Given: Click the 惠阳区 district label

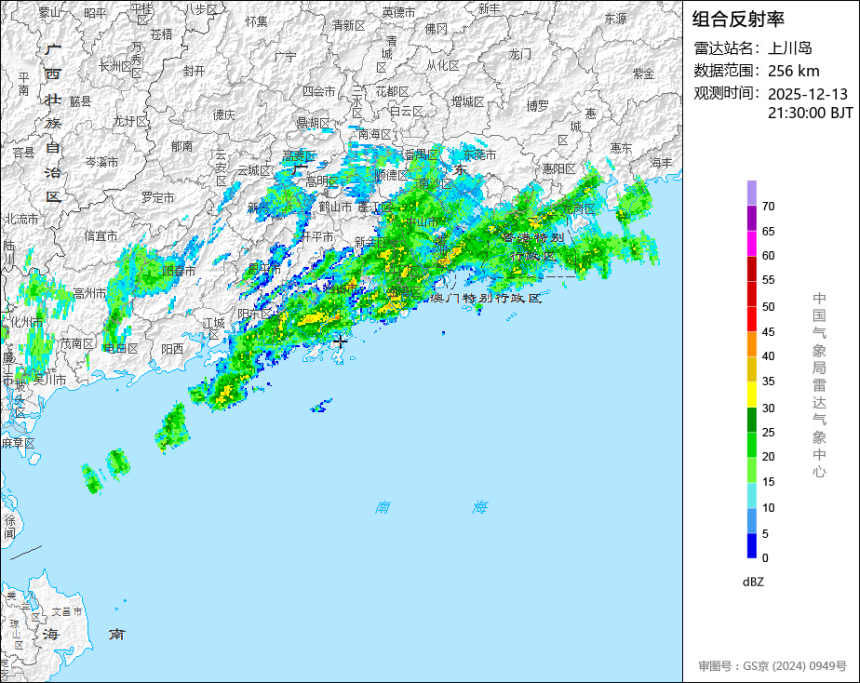Looking at the screenshot, I should [x=559, y=169].
